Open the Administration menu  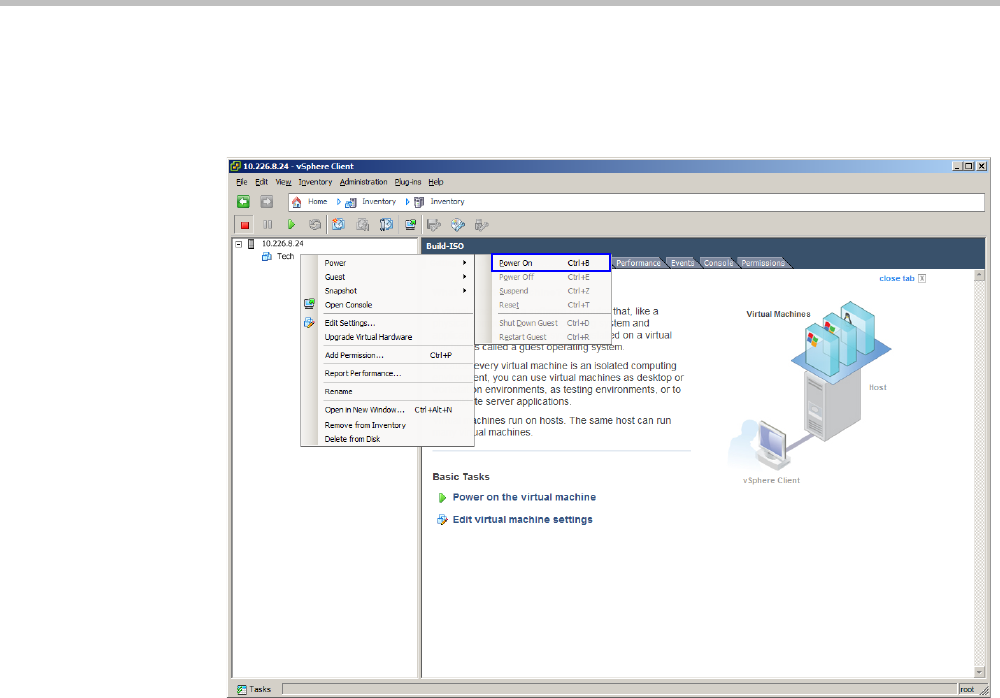tap(362, 182)
